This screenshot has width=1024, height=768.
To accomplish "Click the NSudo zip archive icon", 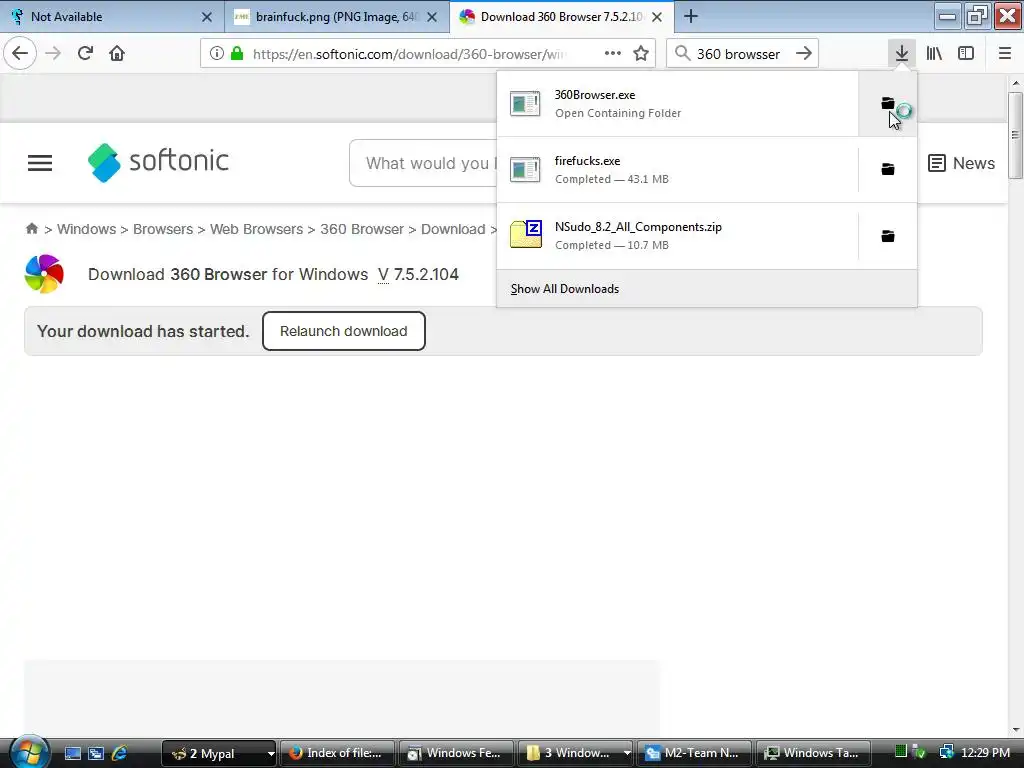I will [526, 234].
